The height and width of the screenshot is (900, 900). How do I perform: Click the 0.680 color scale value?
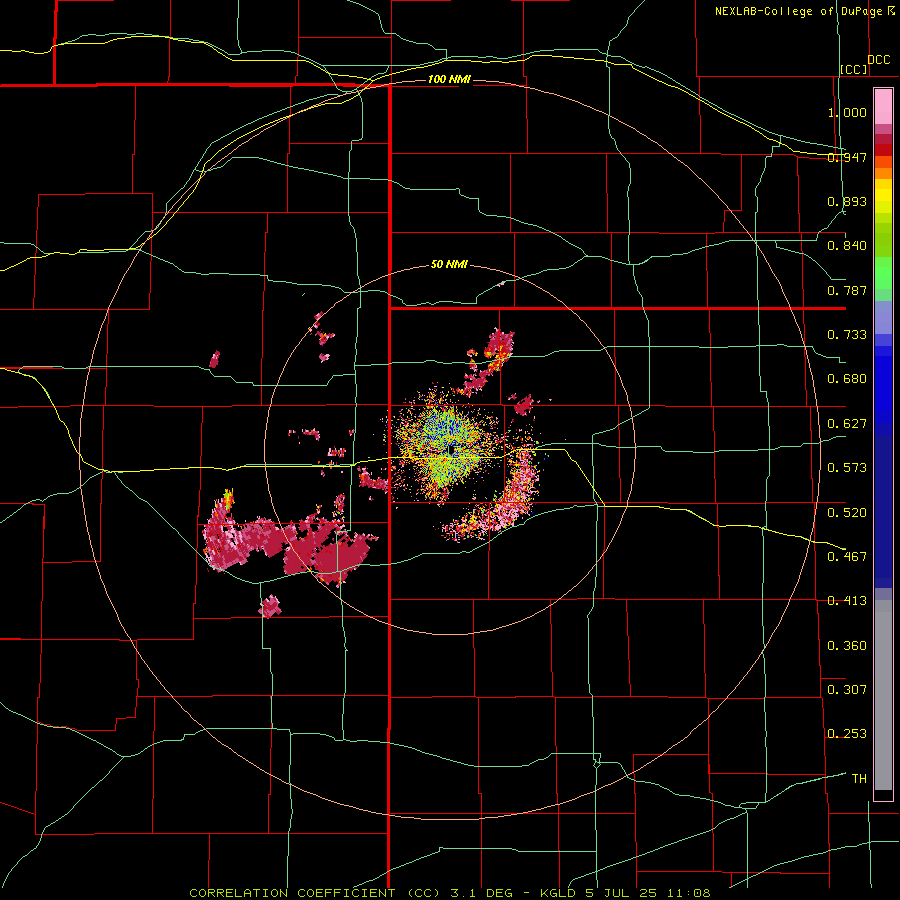(847, 379)
